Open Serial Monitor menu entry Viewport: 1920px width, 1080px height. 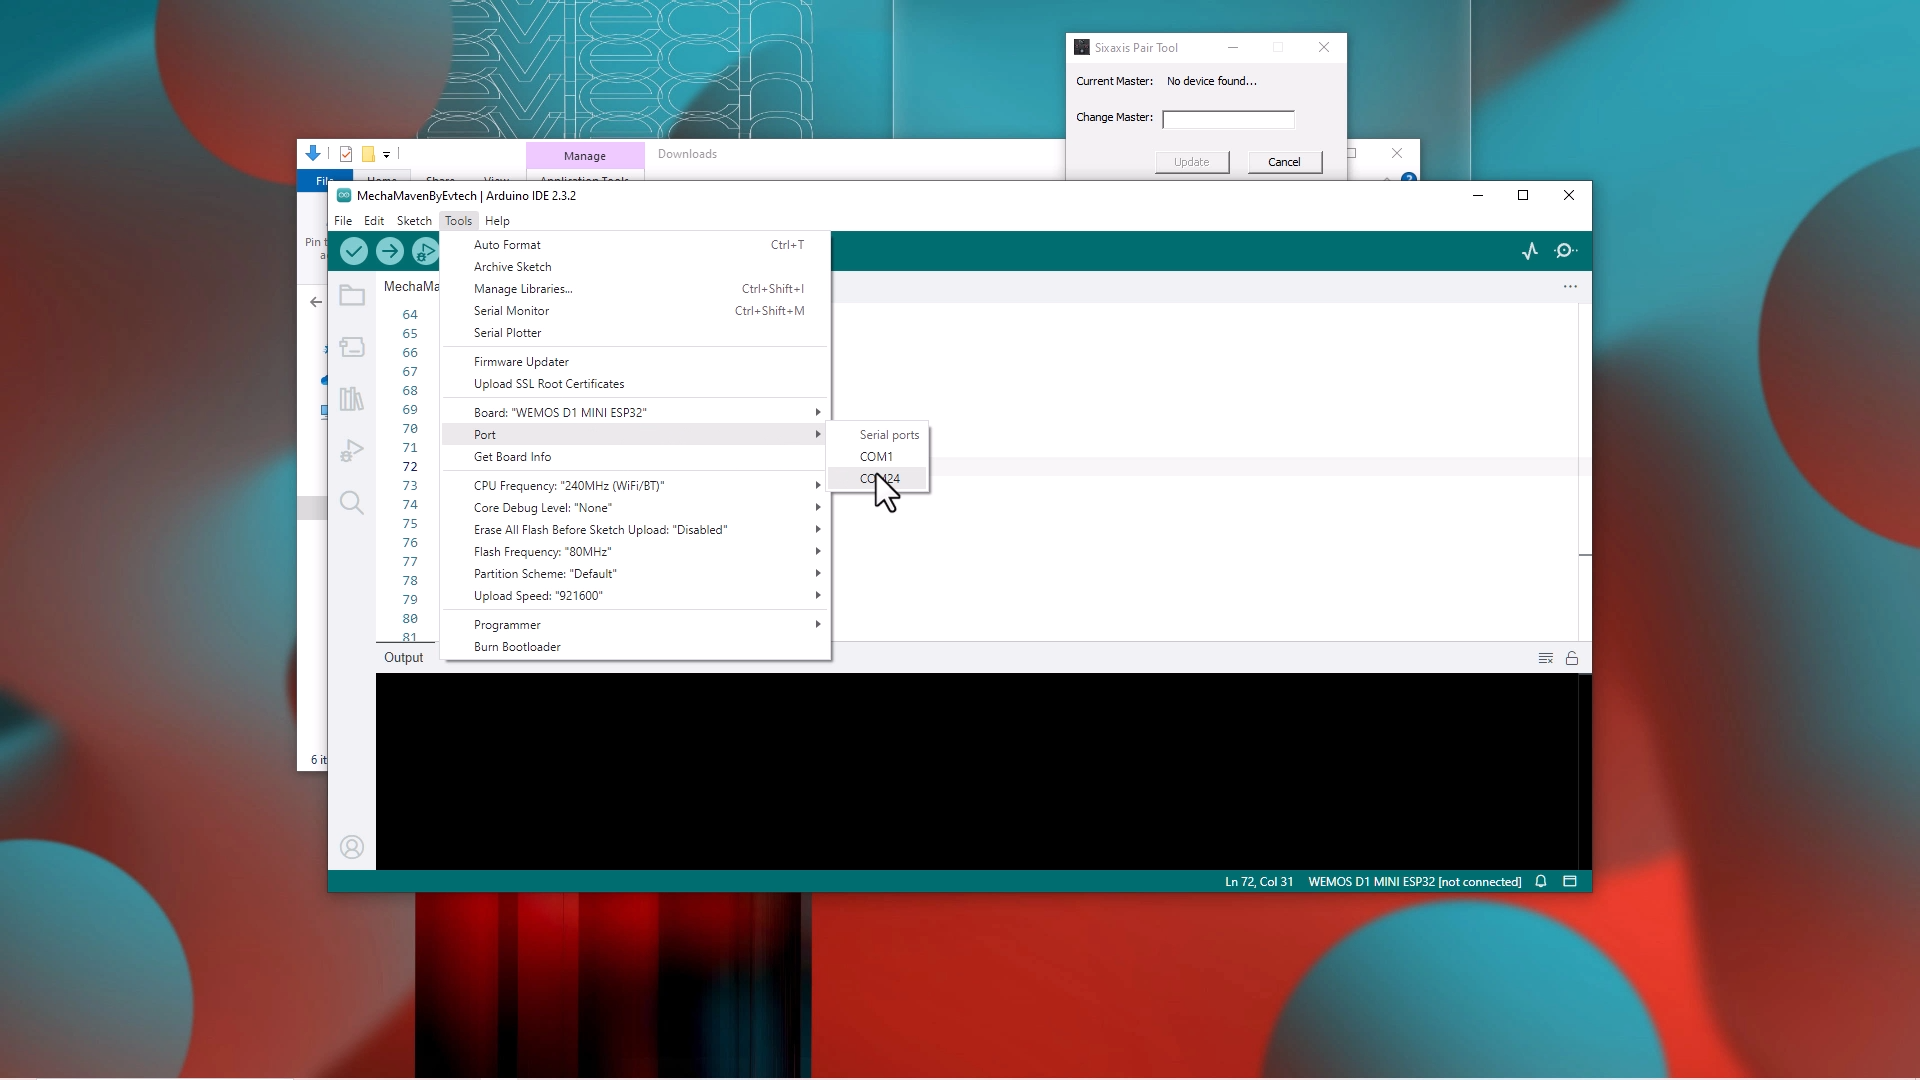[x=636, y=311]
